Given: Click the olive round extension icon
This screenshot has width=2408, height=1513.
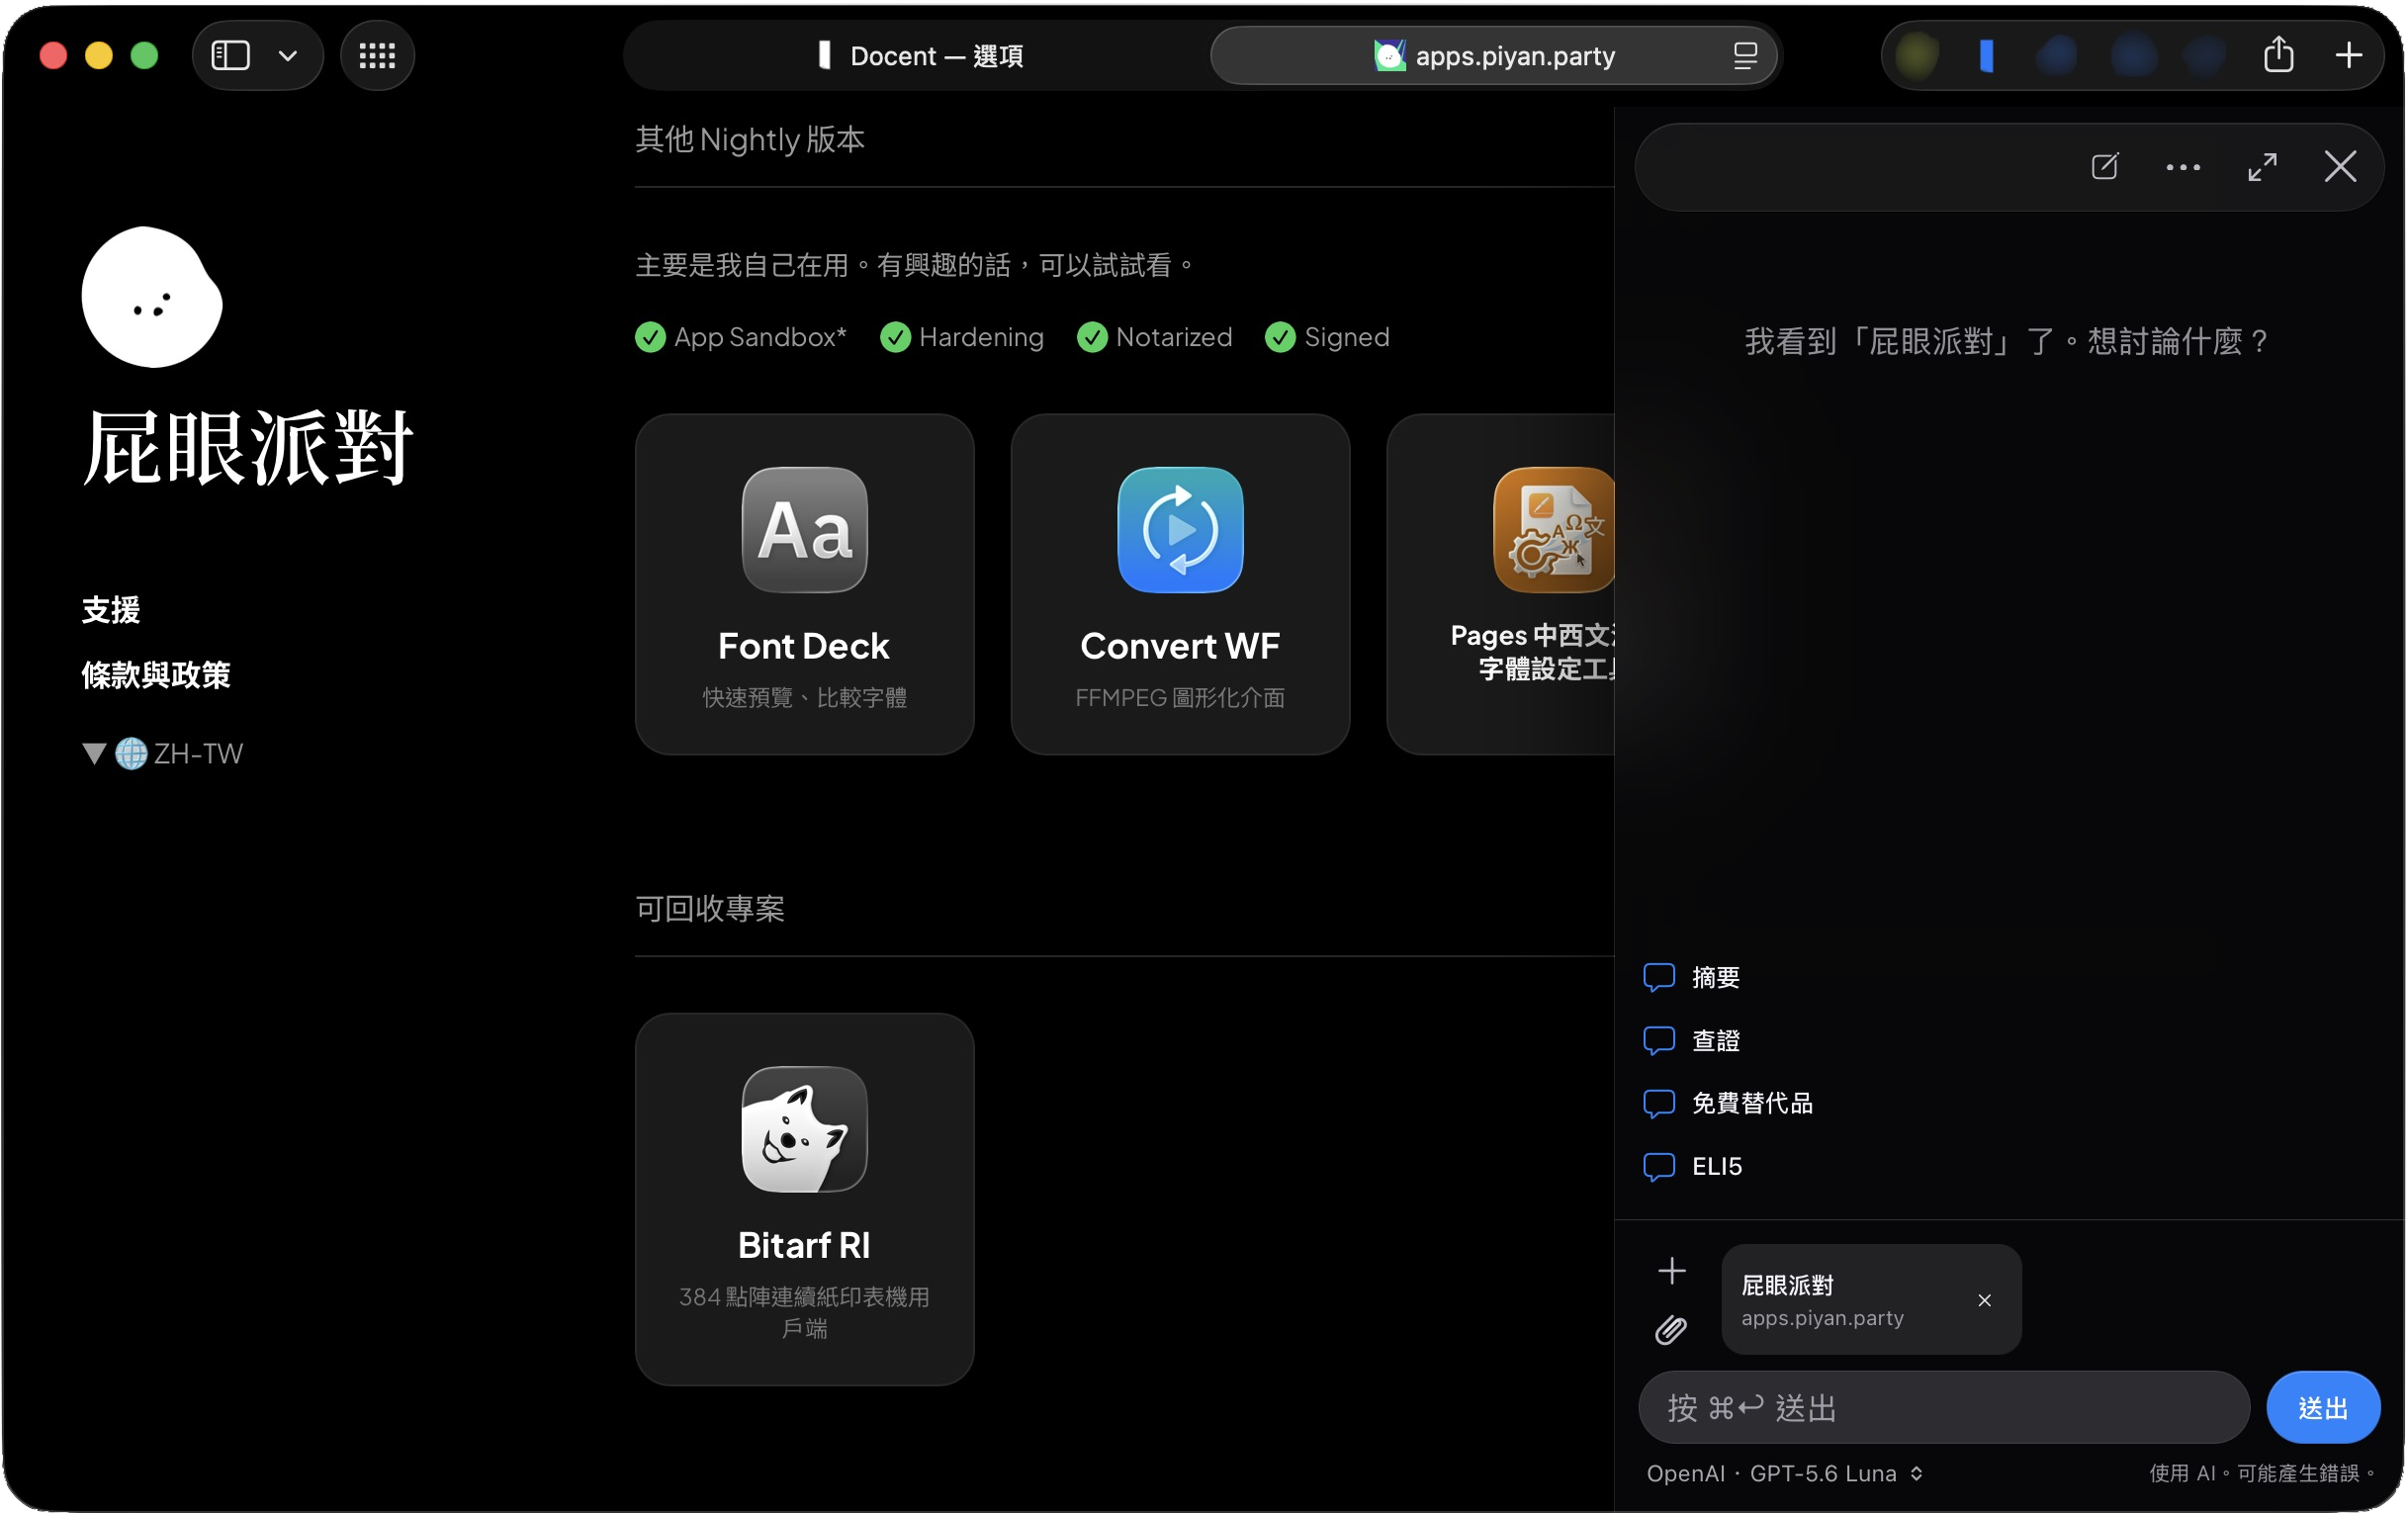Looking at the screenshot, I should click(x=1917, y=56).
